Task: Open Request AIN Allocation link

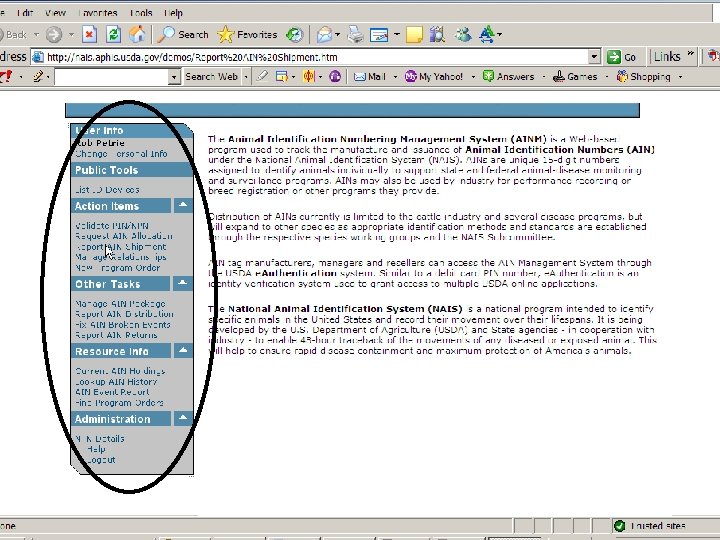Action: [124, 236]
